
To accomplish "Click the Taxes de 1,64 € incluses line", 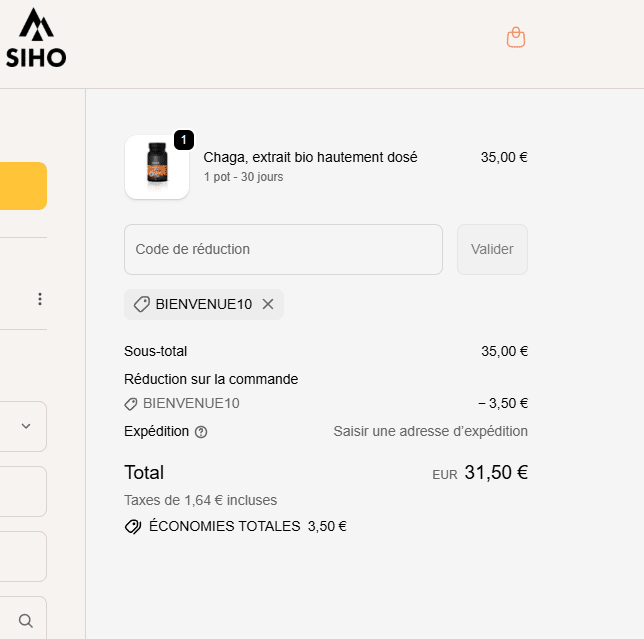I will [x=200, y=500].
